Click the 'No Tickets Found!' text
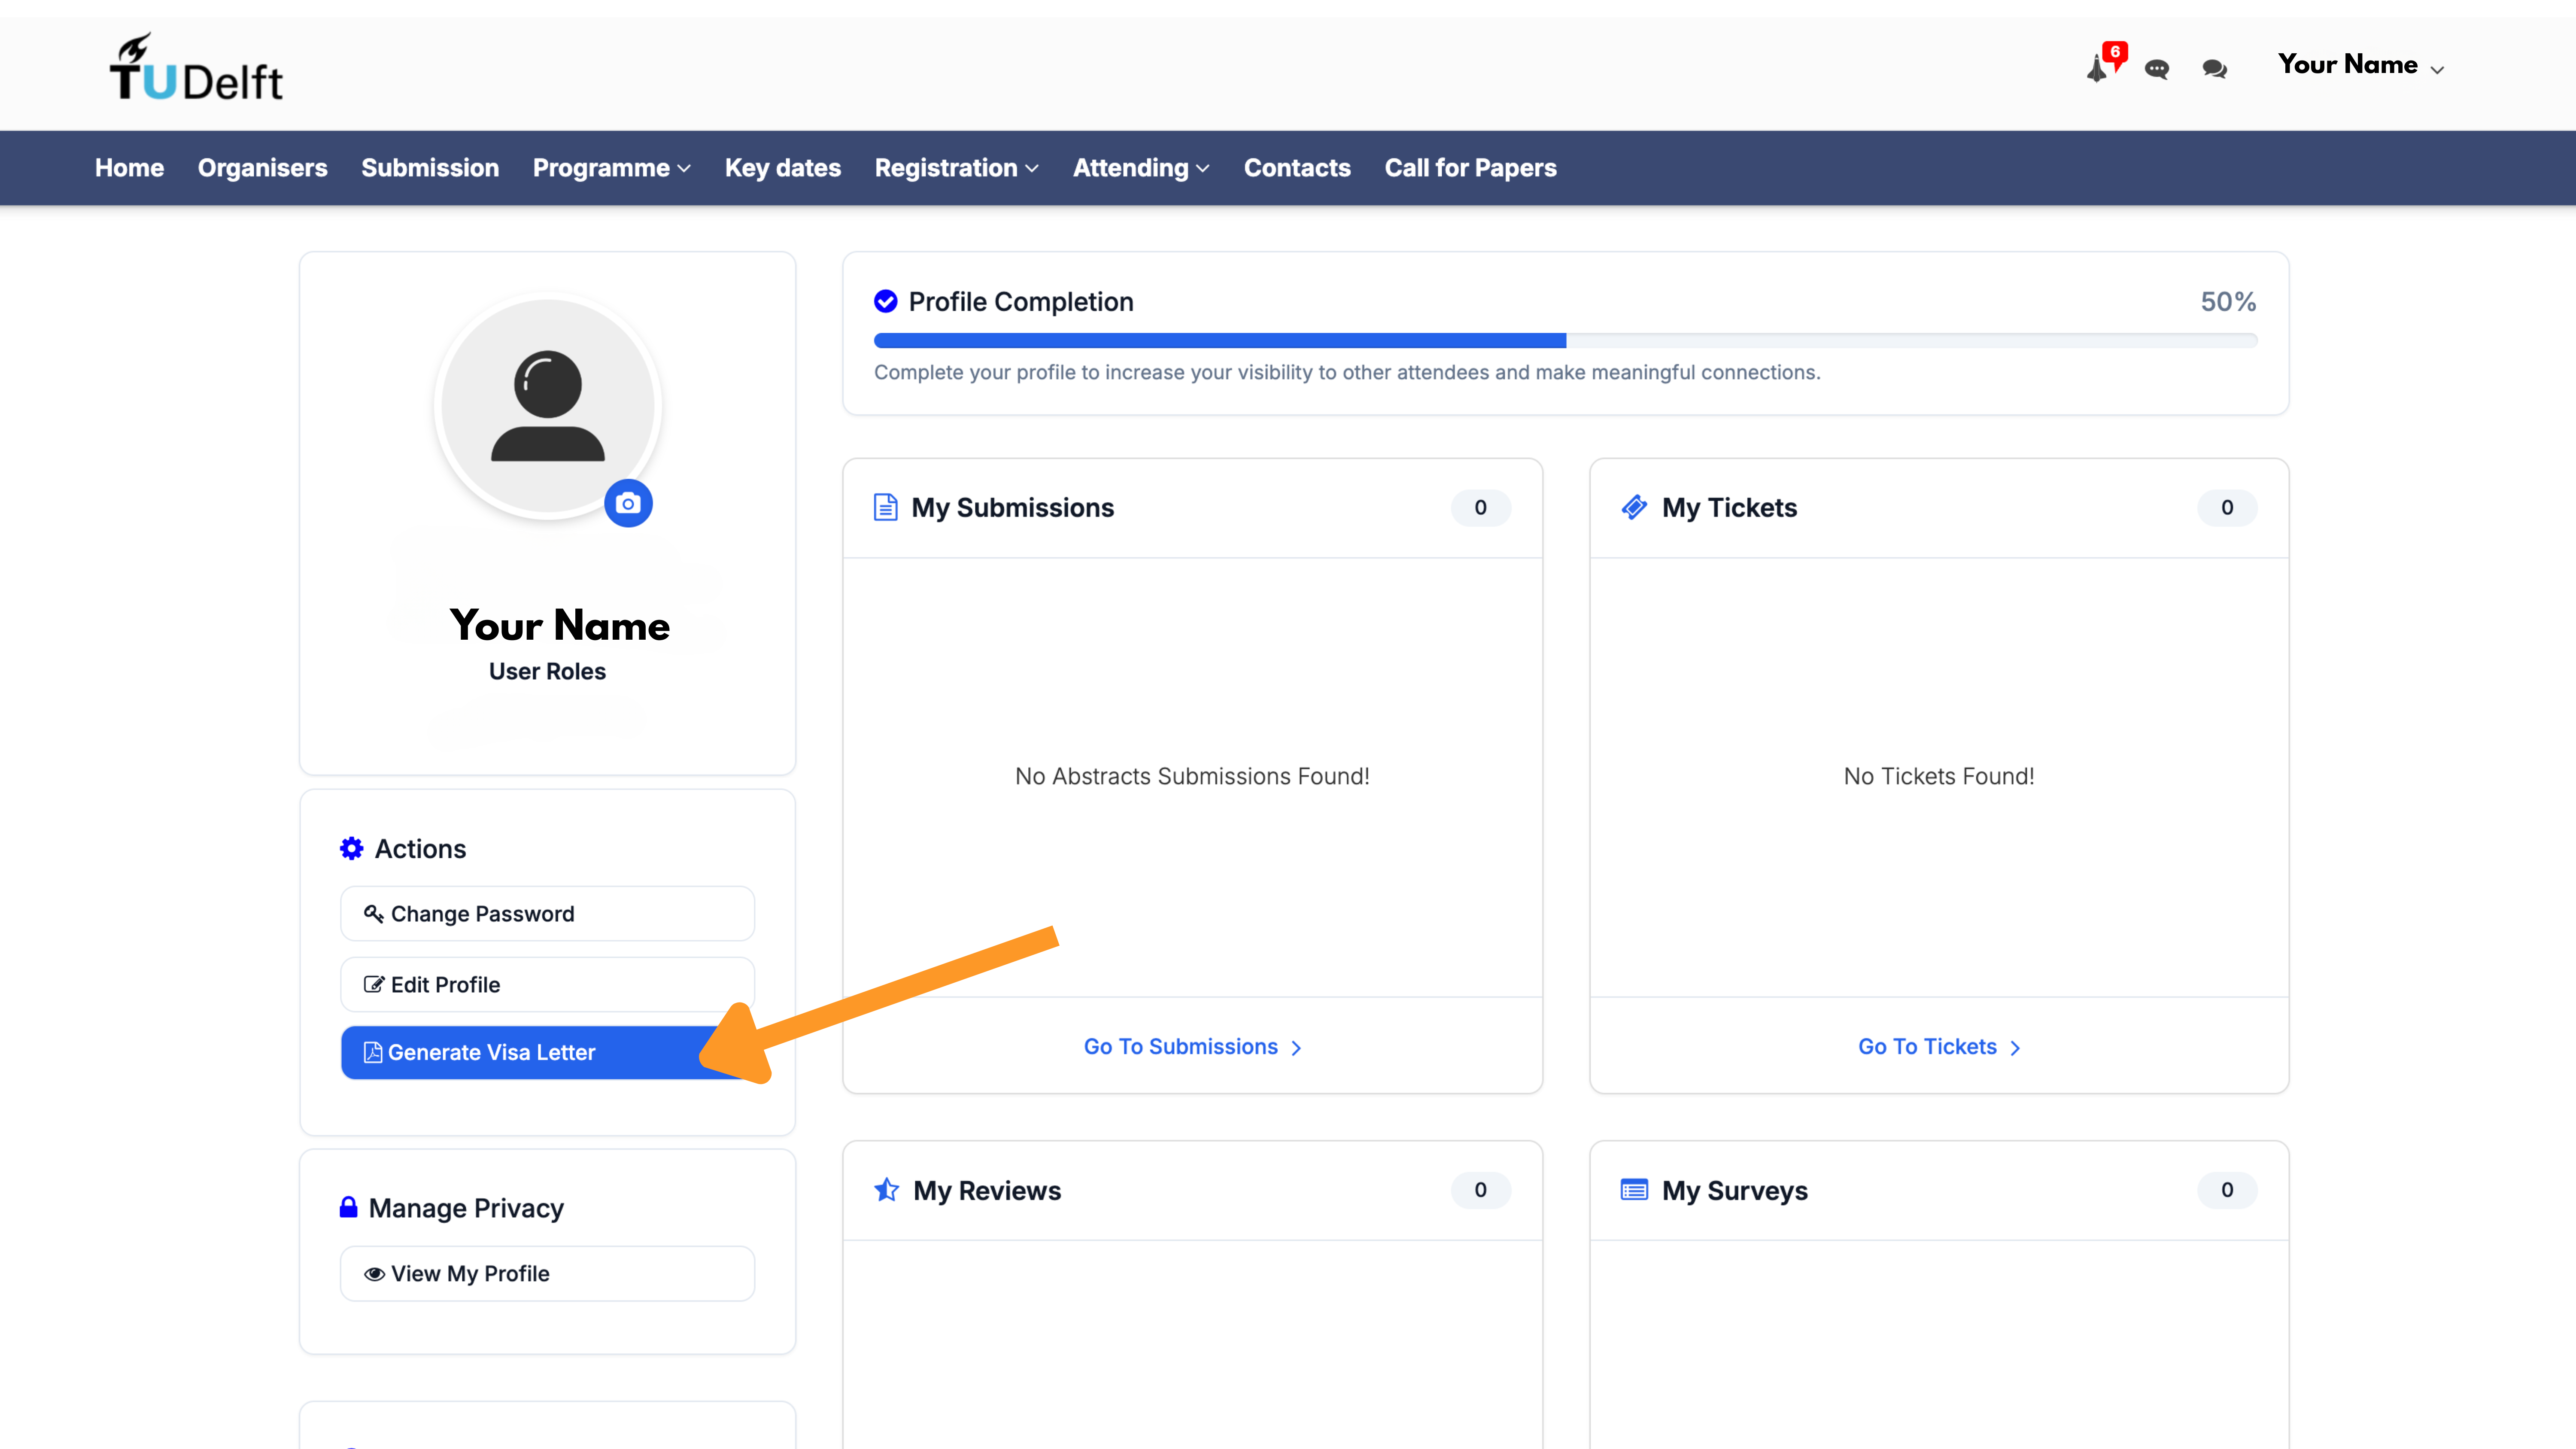The image size is (2576, 1449). tap(1939, 776)
